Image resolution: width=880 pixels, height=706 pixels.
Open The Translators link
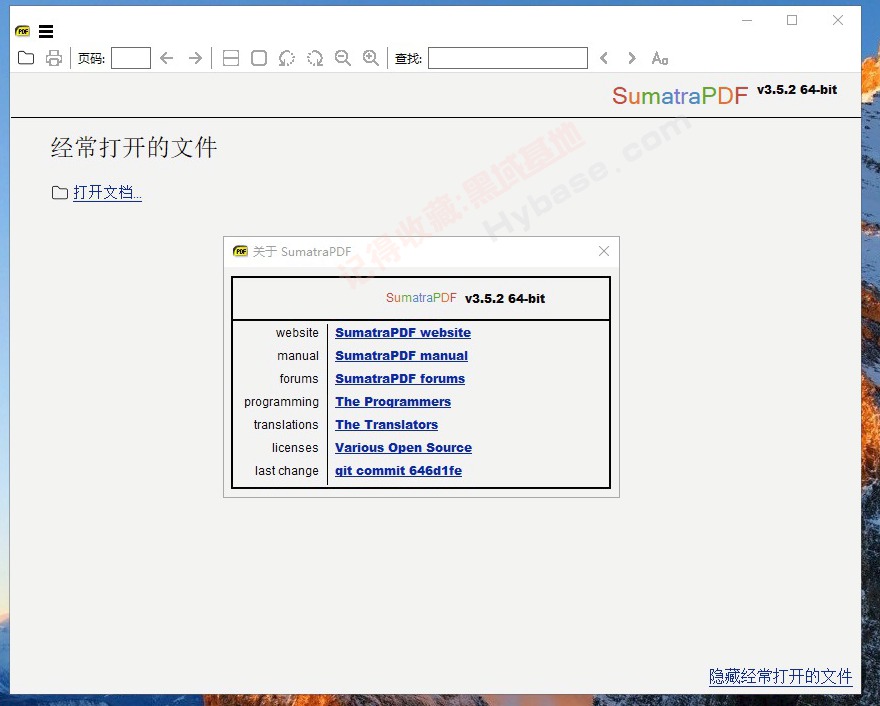pyautogui.click(x=387, y=424)
